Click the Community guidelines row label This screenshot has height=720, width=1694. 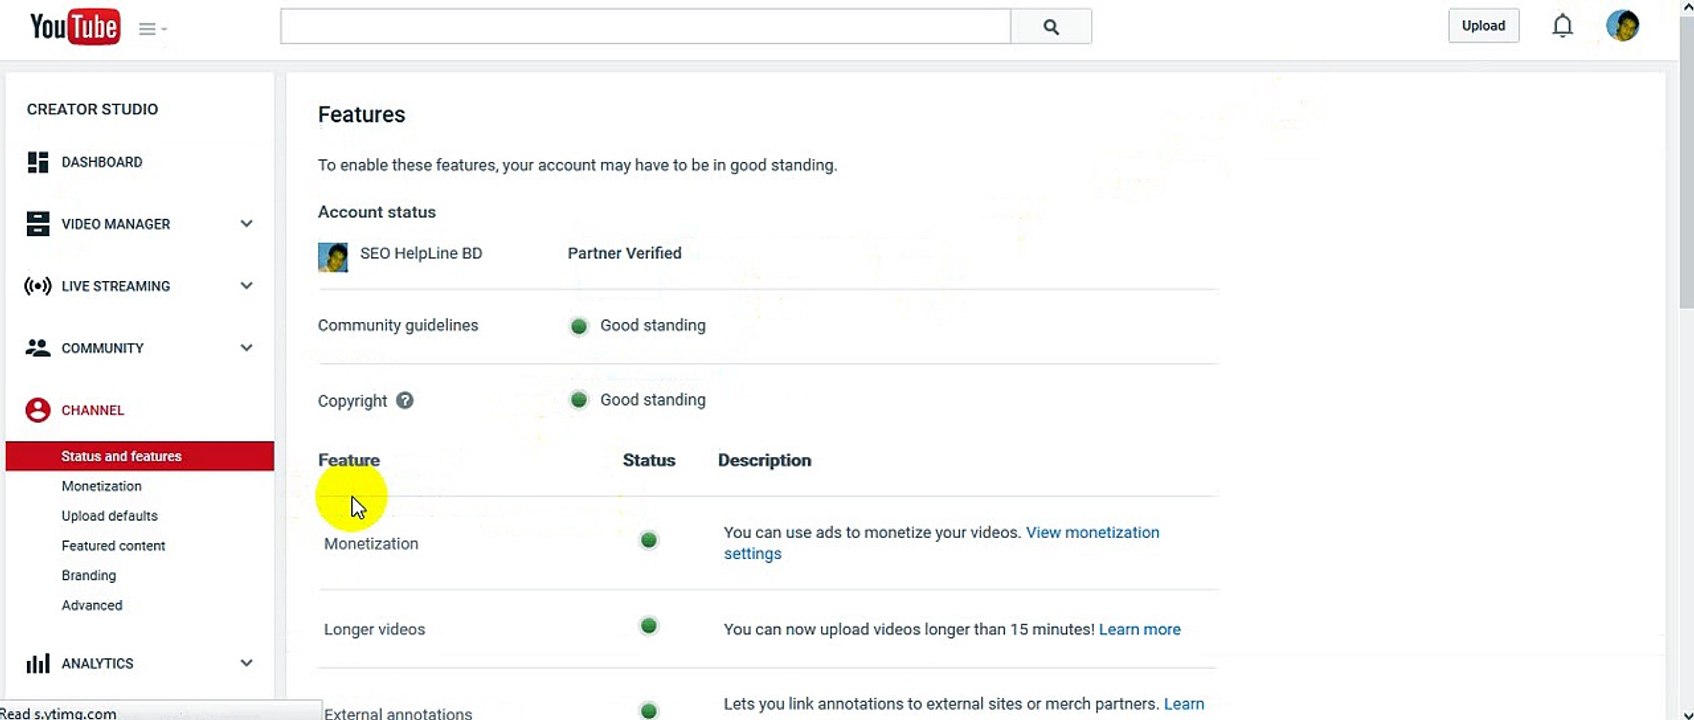pos(398,325)
